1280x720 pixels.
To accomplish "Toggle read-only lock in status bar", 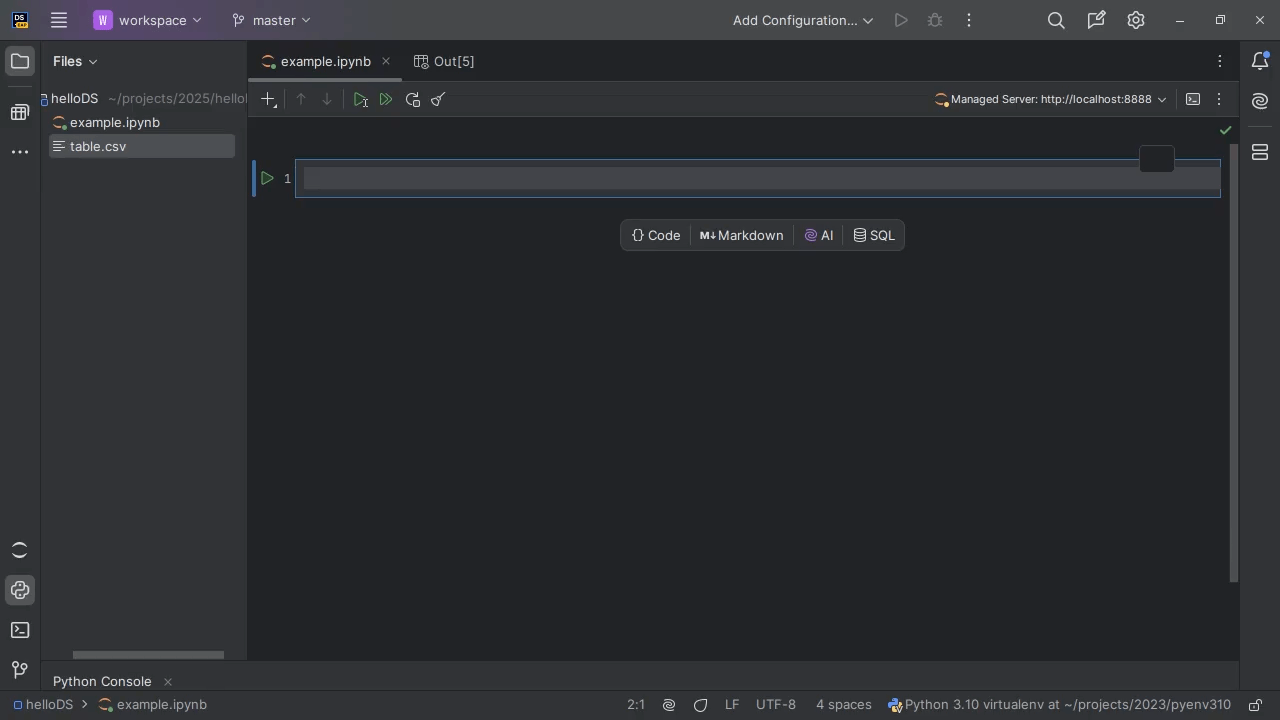I will pos(1255,705).
